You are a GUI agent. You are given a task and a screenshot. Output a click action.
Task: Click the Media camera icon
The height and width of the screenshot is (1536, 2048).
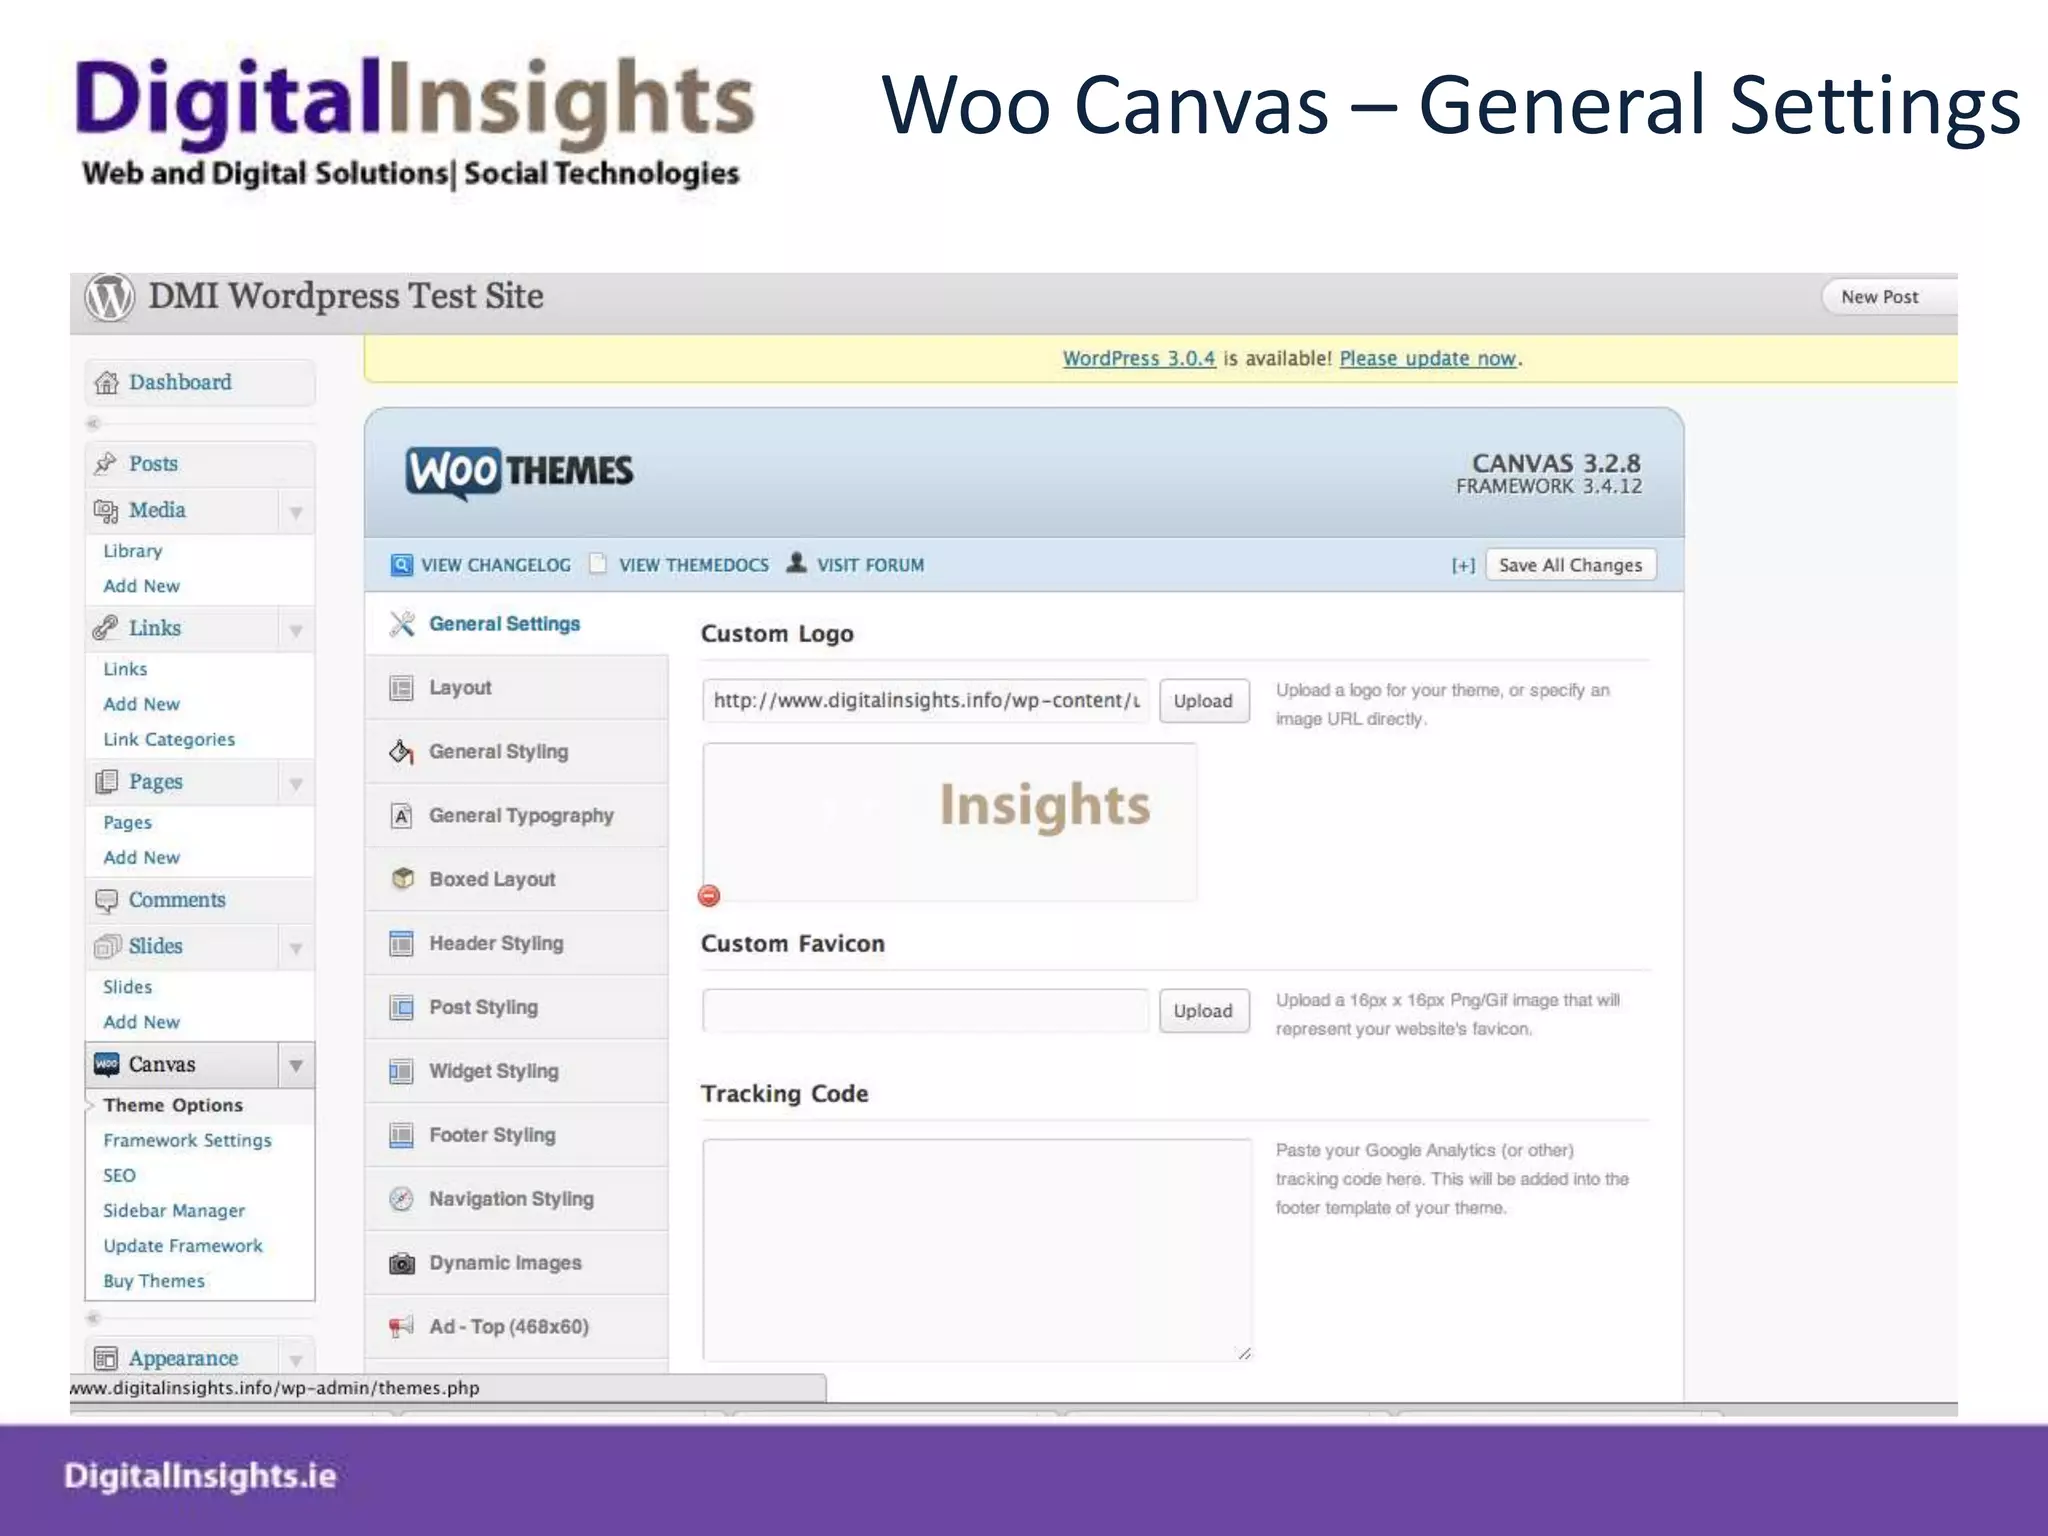pyautogui.click(x=106, y=511)
